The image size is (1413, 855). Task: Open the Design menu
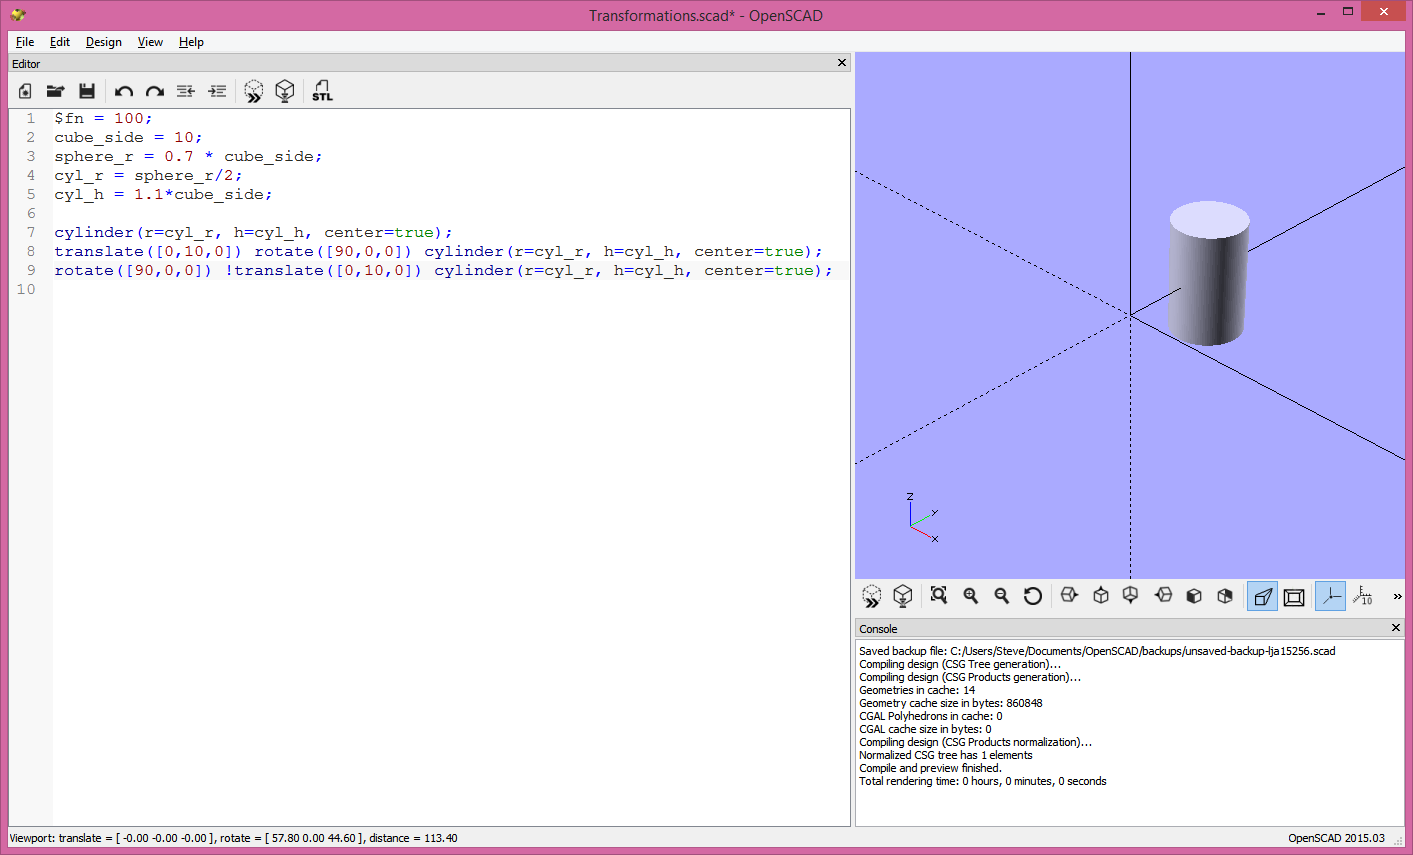[103, 42]
